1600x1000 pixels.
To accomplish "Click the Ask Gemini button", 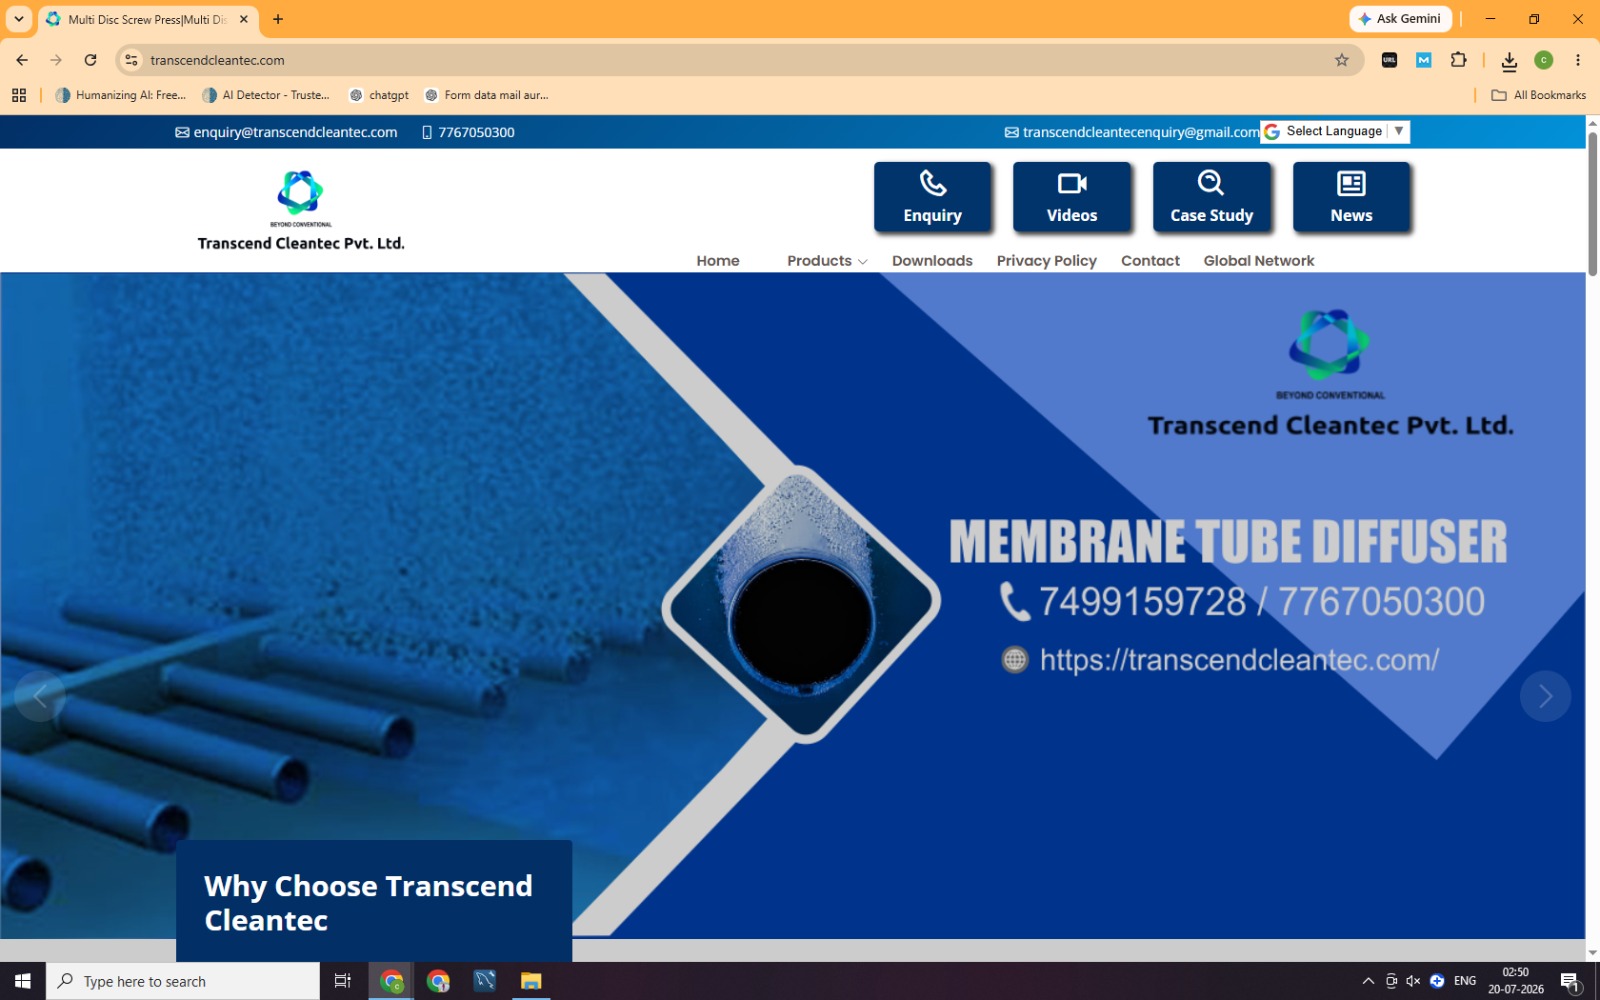I will pos(1399,19).
